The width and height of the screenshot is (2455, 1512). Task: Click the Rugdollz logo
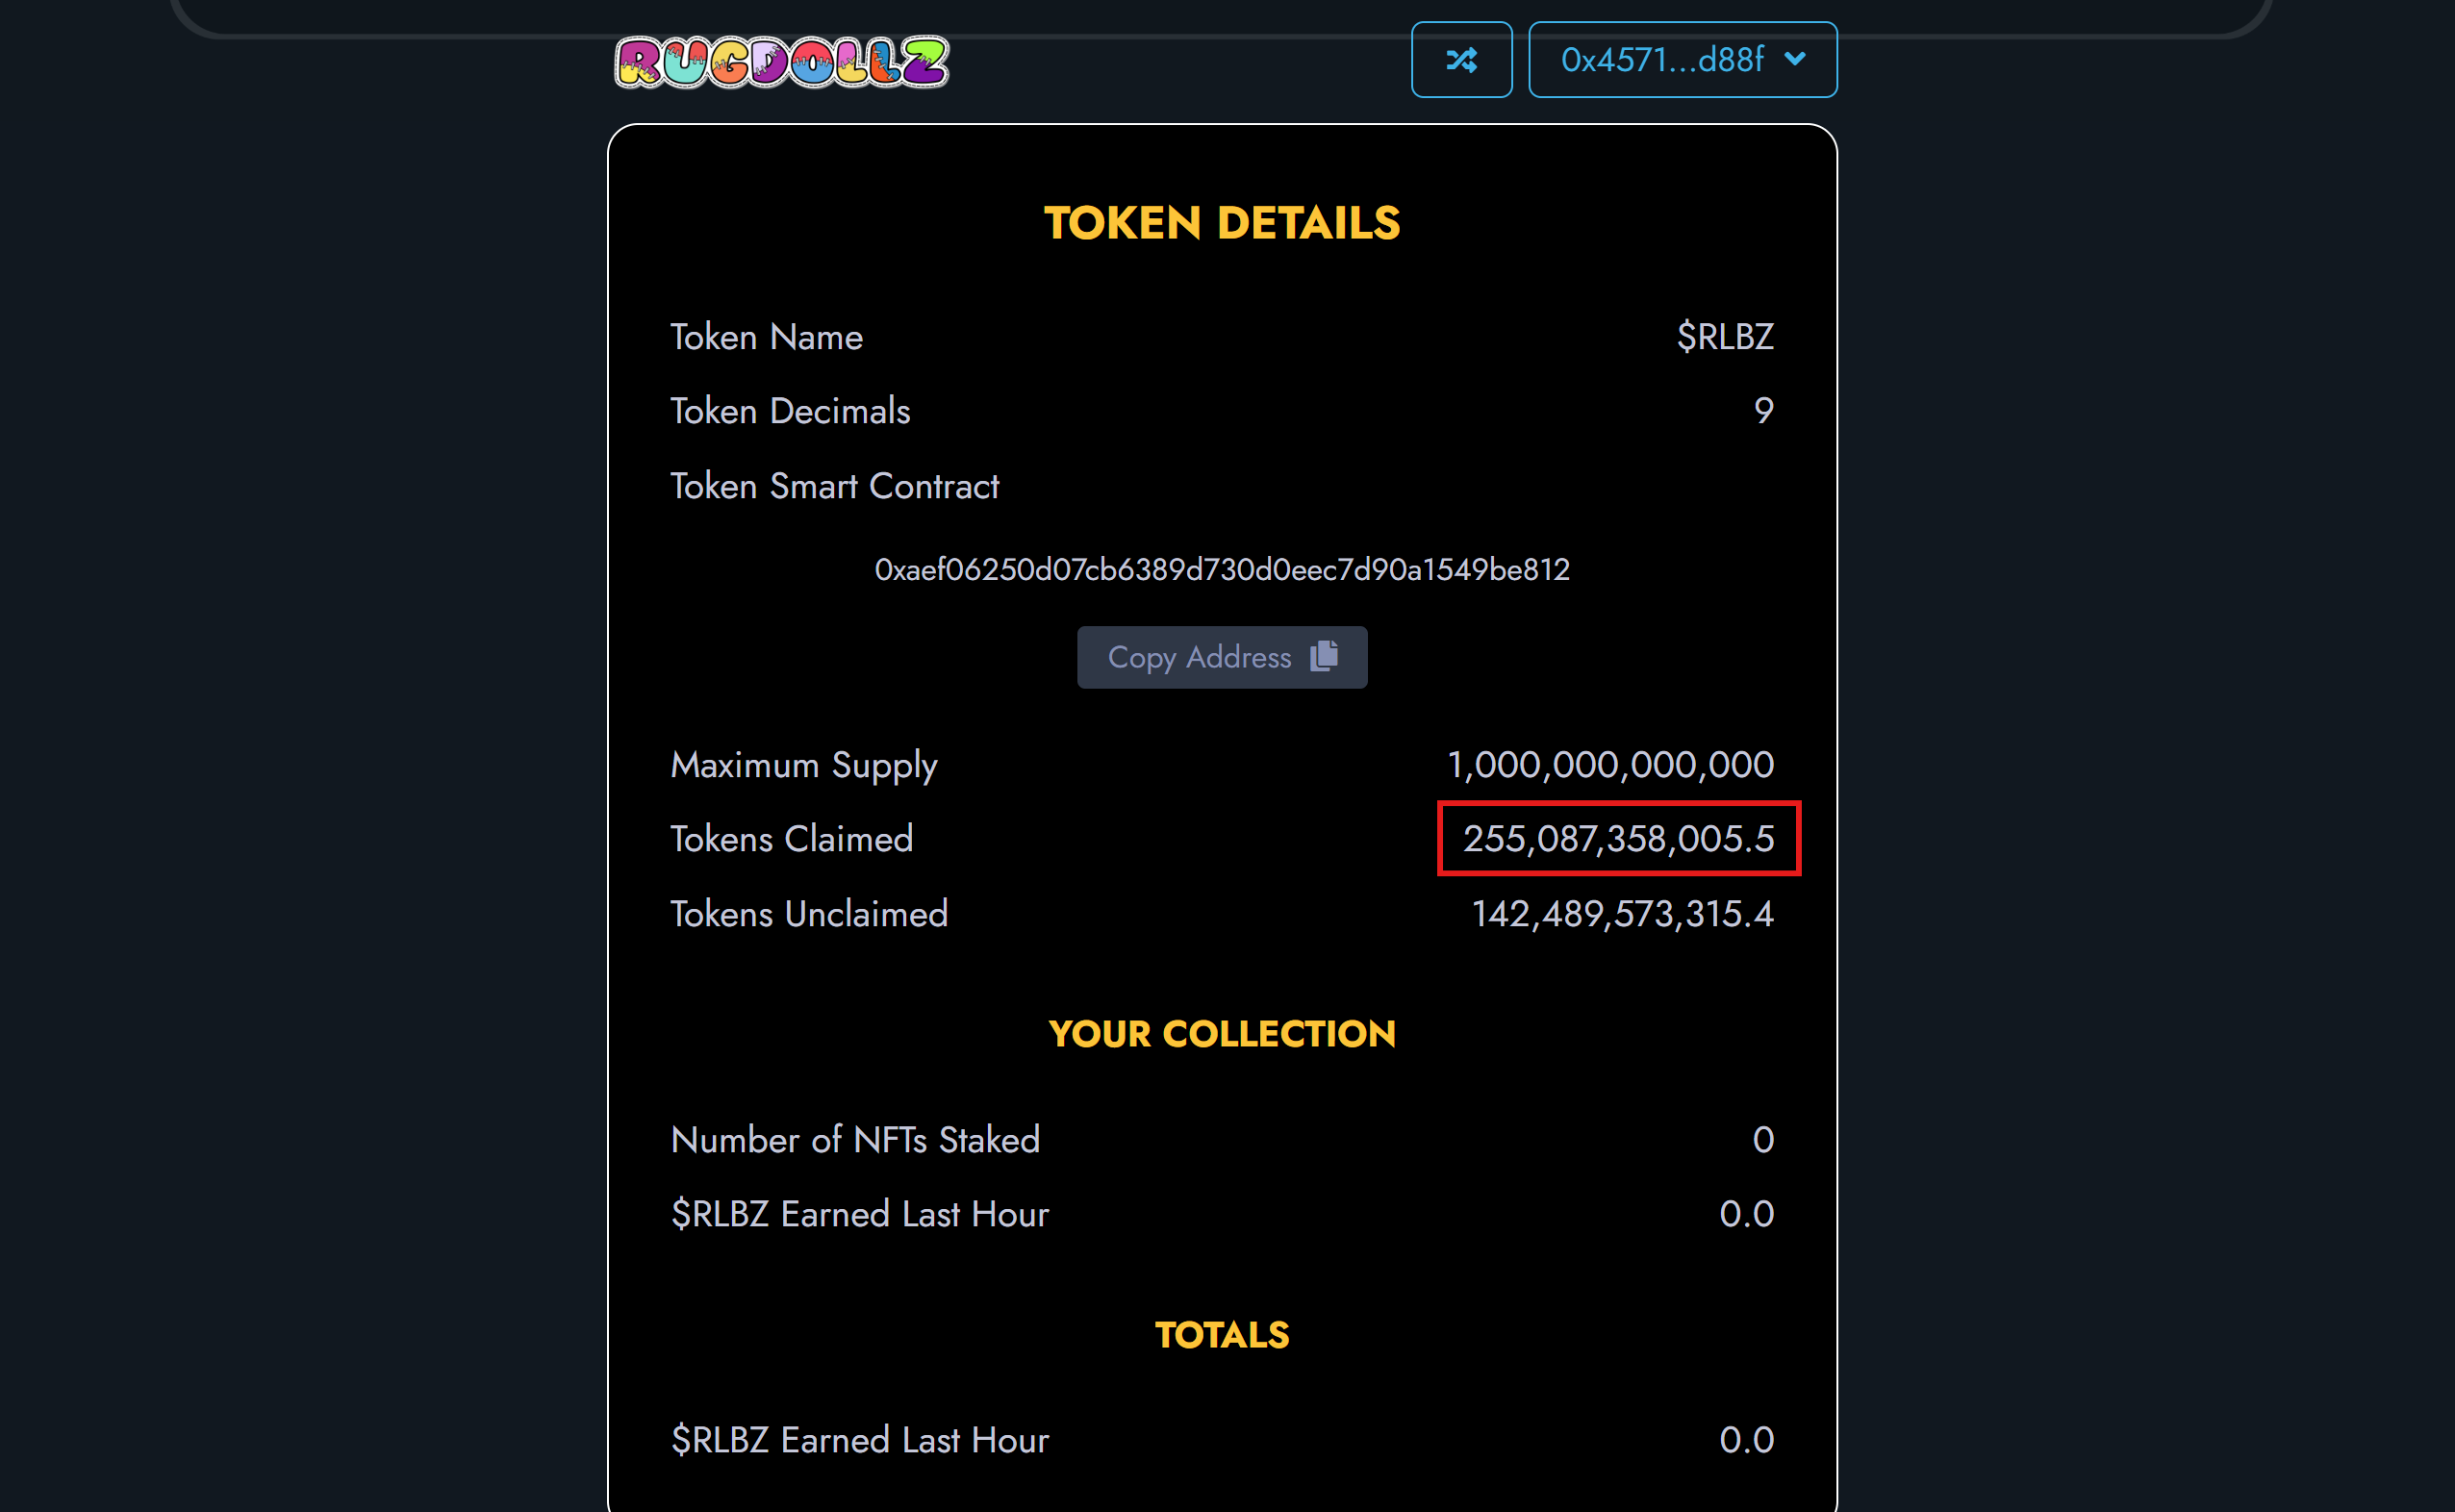[781, 62]
